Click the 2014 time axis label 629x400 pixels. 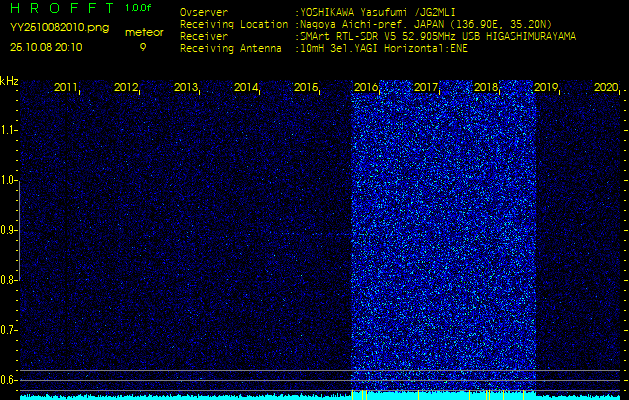(x=246, y=87)
